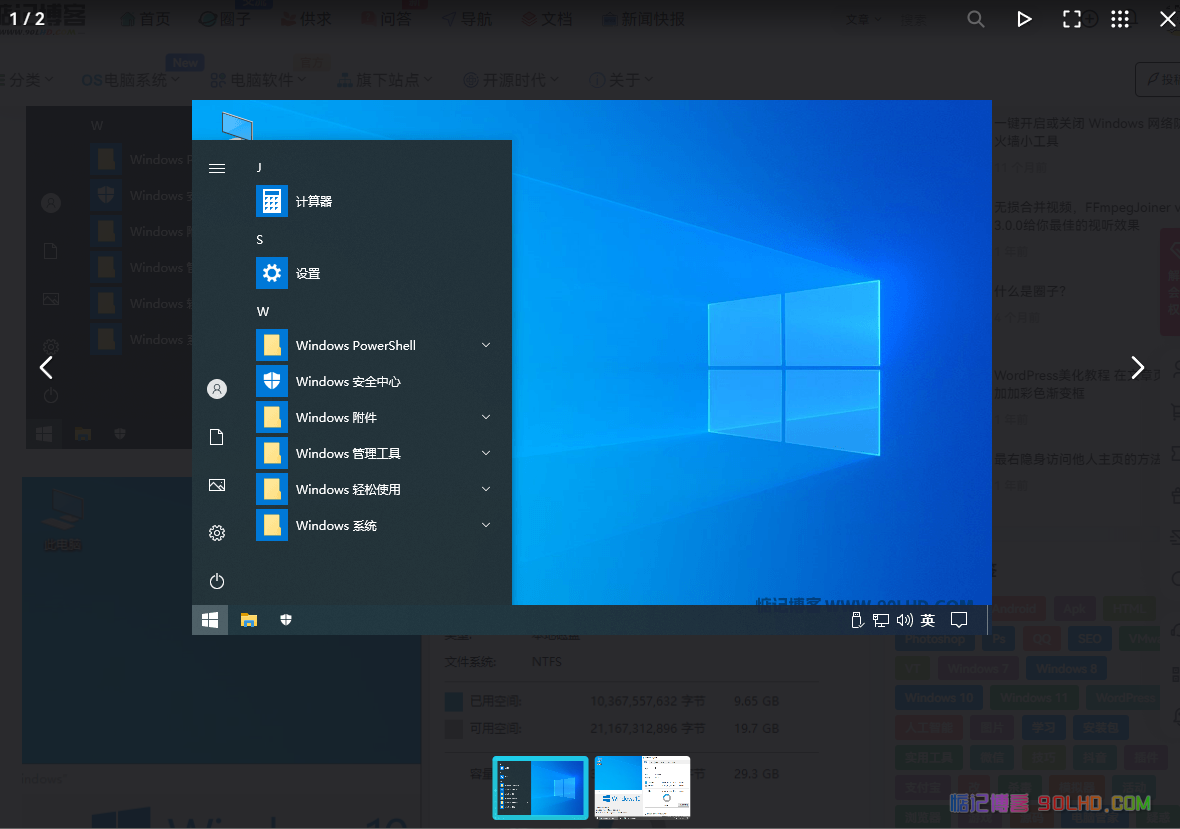Viewport: 1180px width, 829px height.
Task: Click the 设置 app label
Action: click(x=308, y=274)
